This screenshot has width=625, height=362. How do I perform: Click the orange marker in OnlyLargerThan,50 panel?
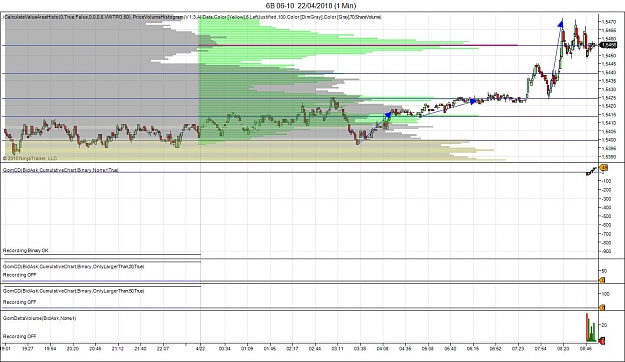[603, 307]
